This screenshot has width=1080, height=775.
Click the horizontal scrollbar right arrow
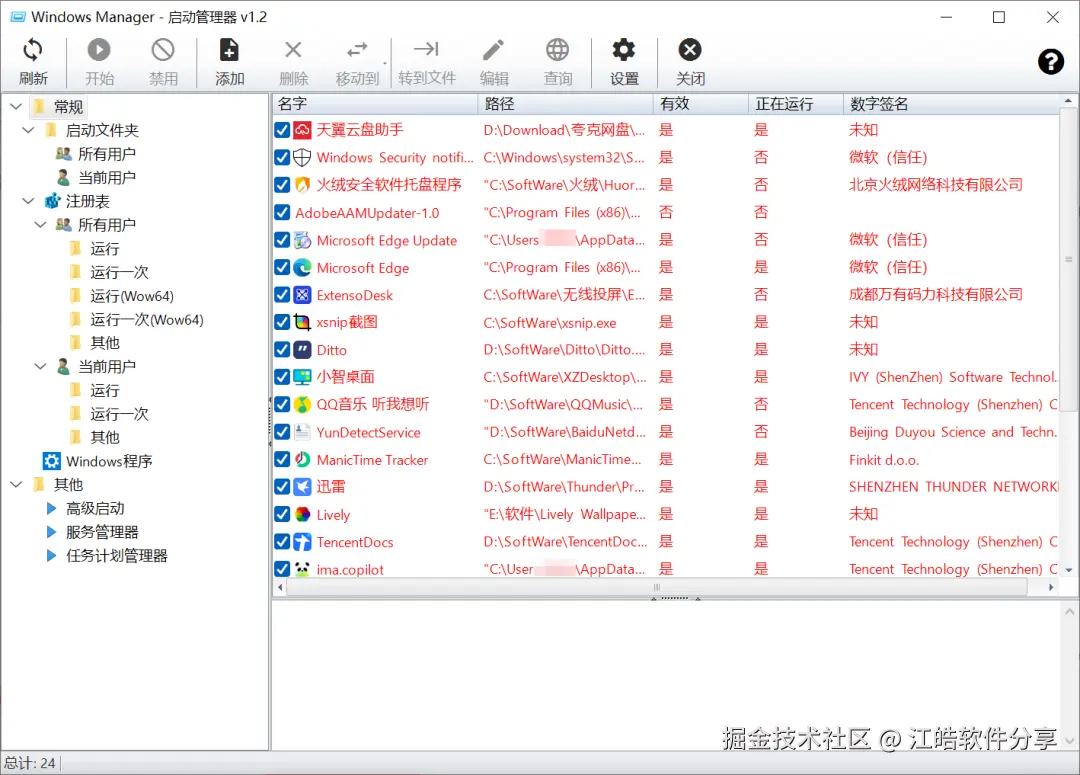coord(1051,588)
